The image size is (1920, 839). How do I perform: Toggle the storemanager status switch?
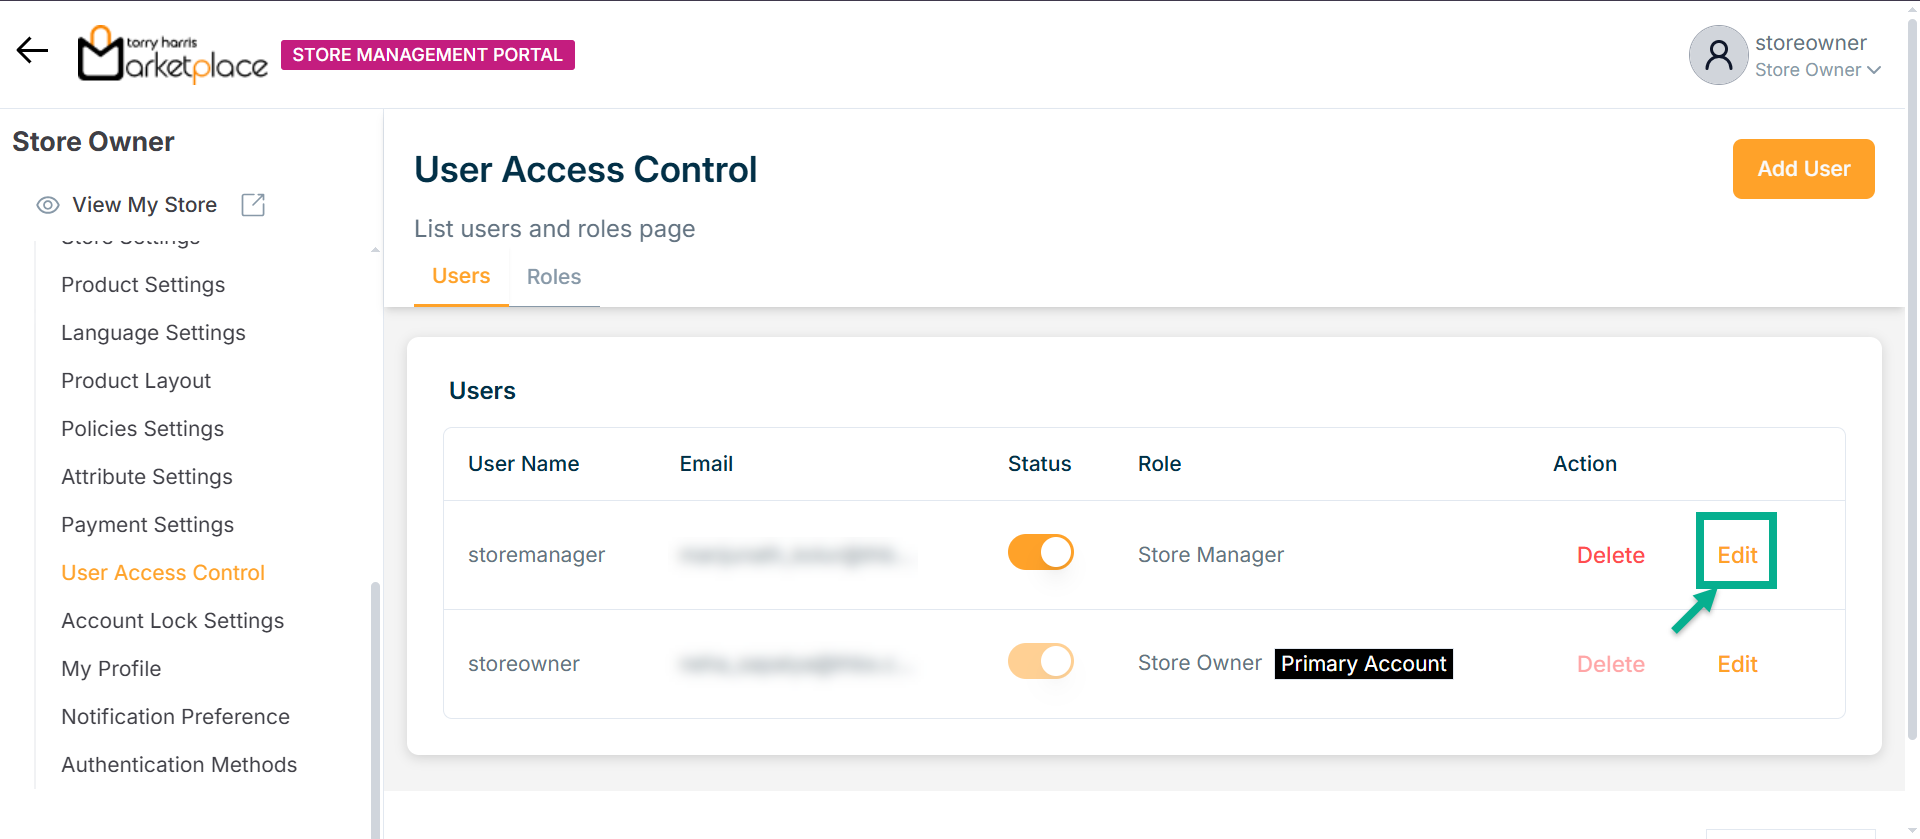(1040, 552)
